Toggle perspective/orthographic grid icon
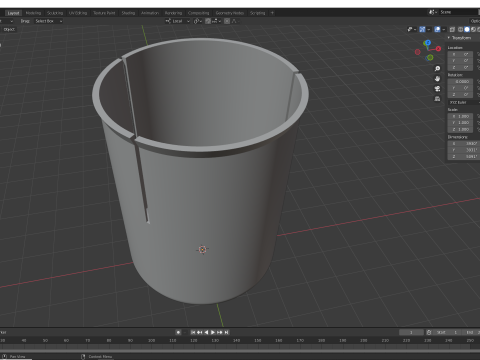Viewport: 480px width, 360px height. pyautogui.click(x=437, y=99)
